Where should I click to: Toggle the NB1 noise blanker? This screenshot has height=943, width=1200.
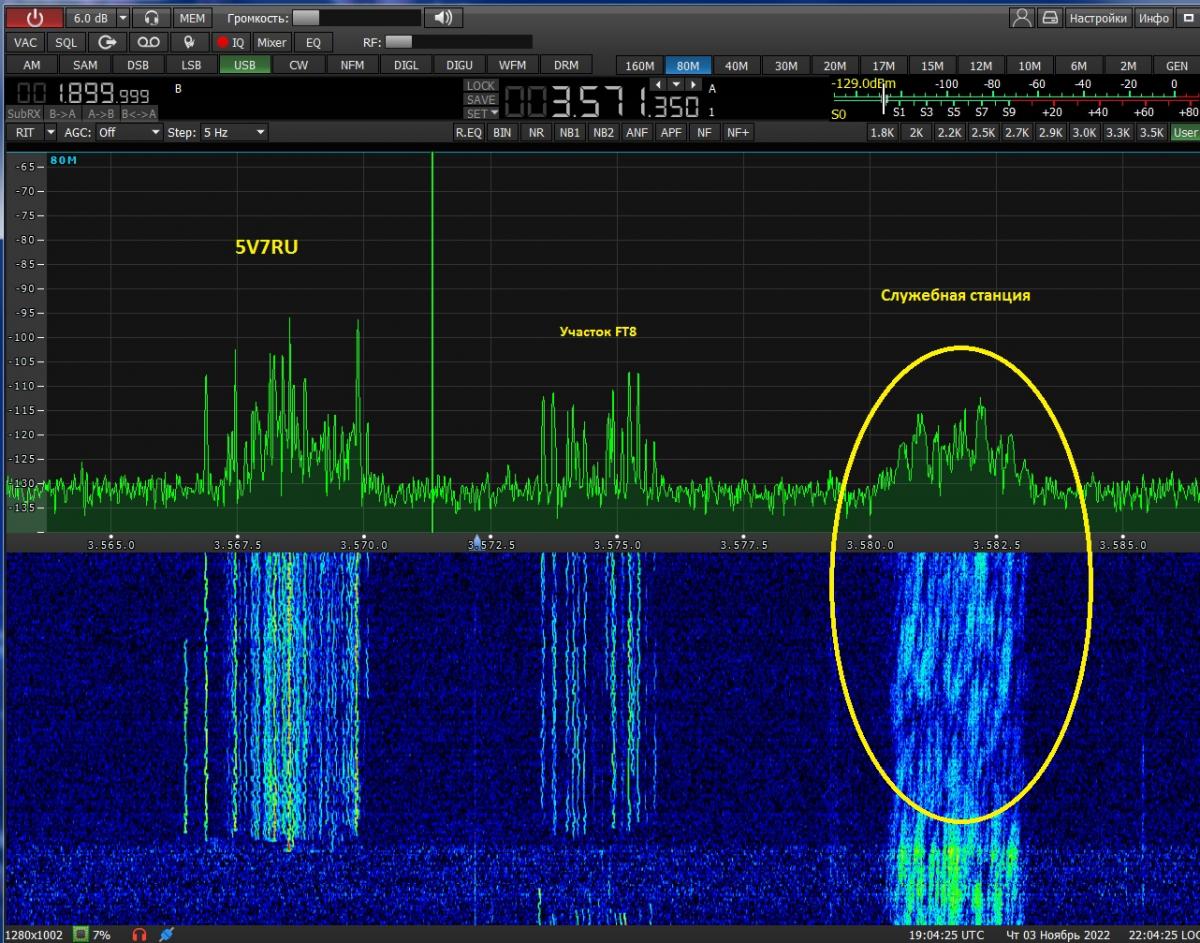[569, 132]
